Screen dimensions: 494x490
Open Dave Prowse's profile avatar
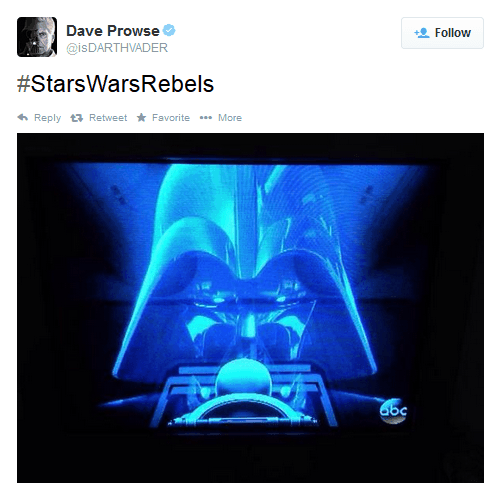pos(37,37)
